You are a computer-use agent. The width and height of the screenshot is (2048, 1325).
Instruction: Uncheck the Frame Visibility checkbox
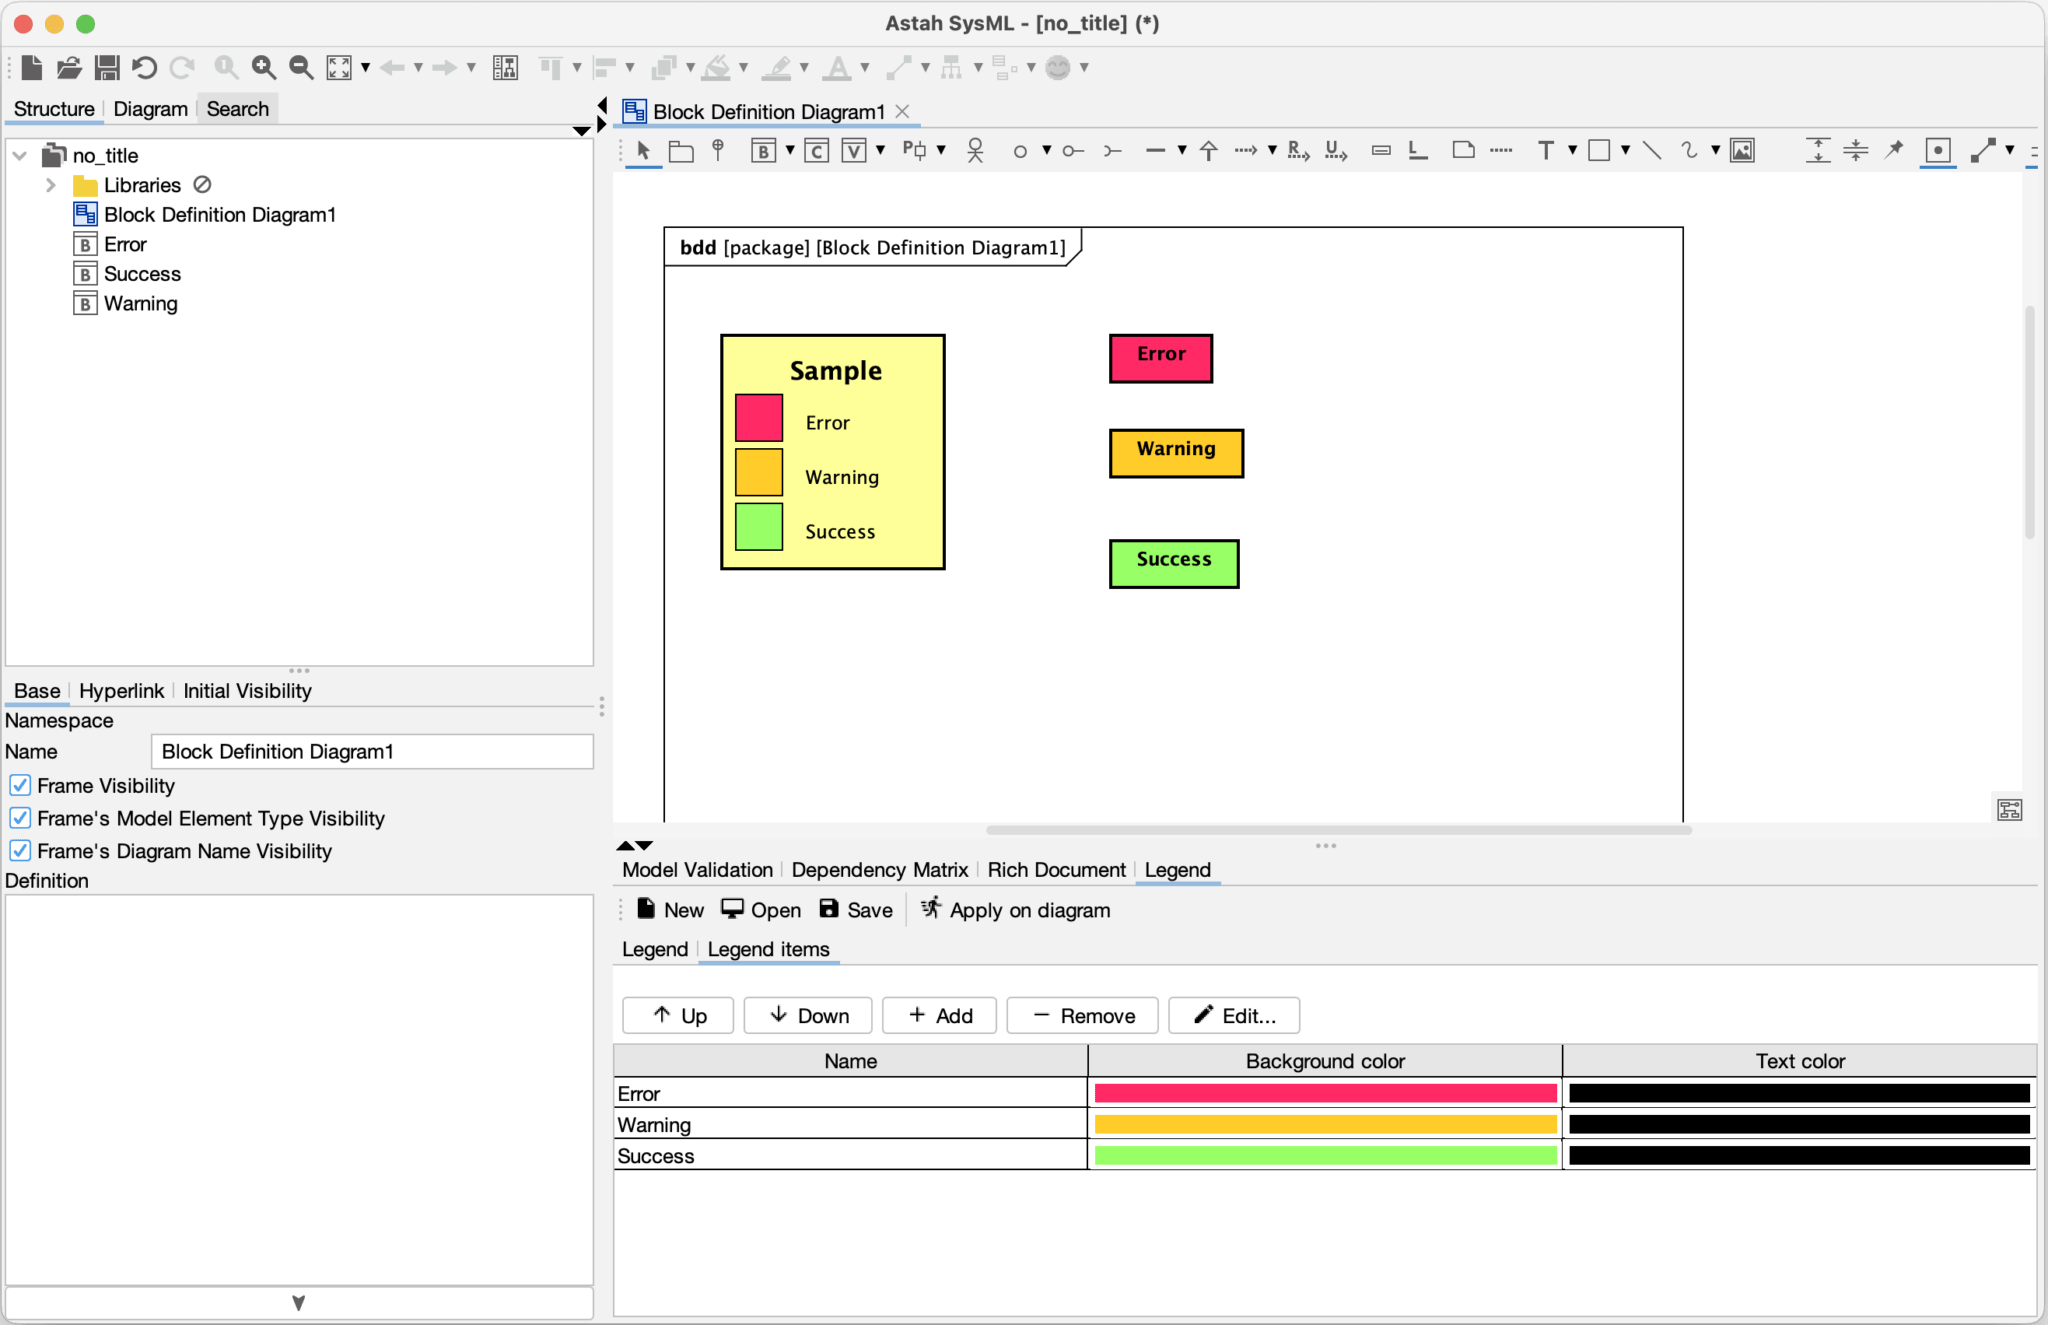[x=20, y=786]
